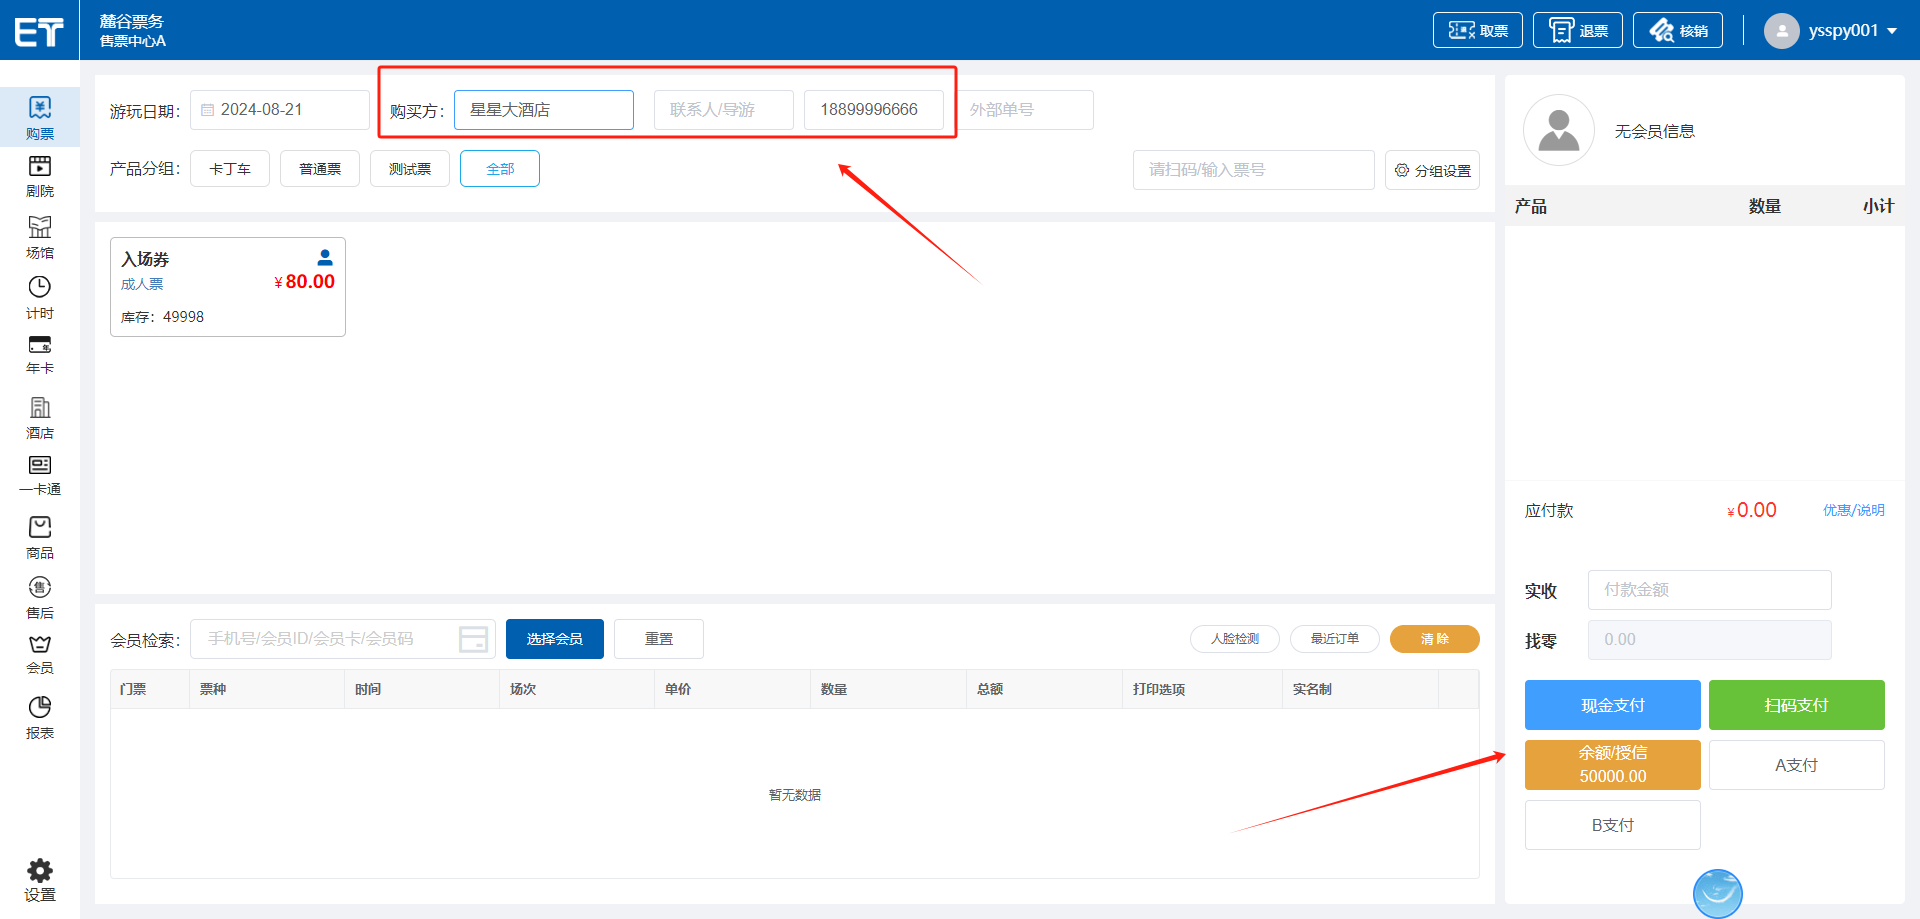
Task: Click the 现金支付 cash payment button
Action: [1612, 705]
